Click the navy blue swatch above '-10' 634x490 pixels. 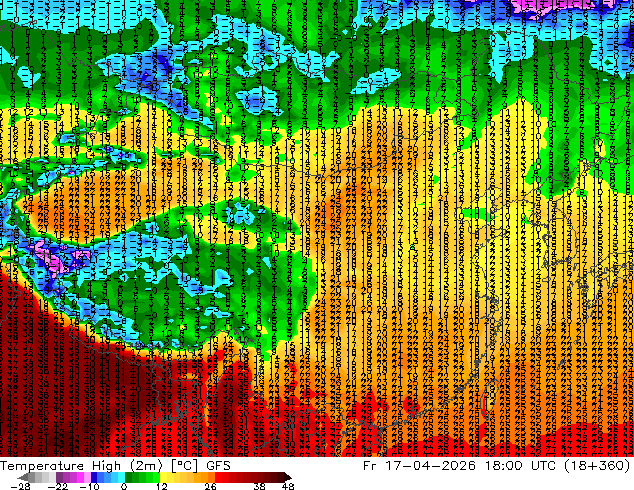[94, 477]
